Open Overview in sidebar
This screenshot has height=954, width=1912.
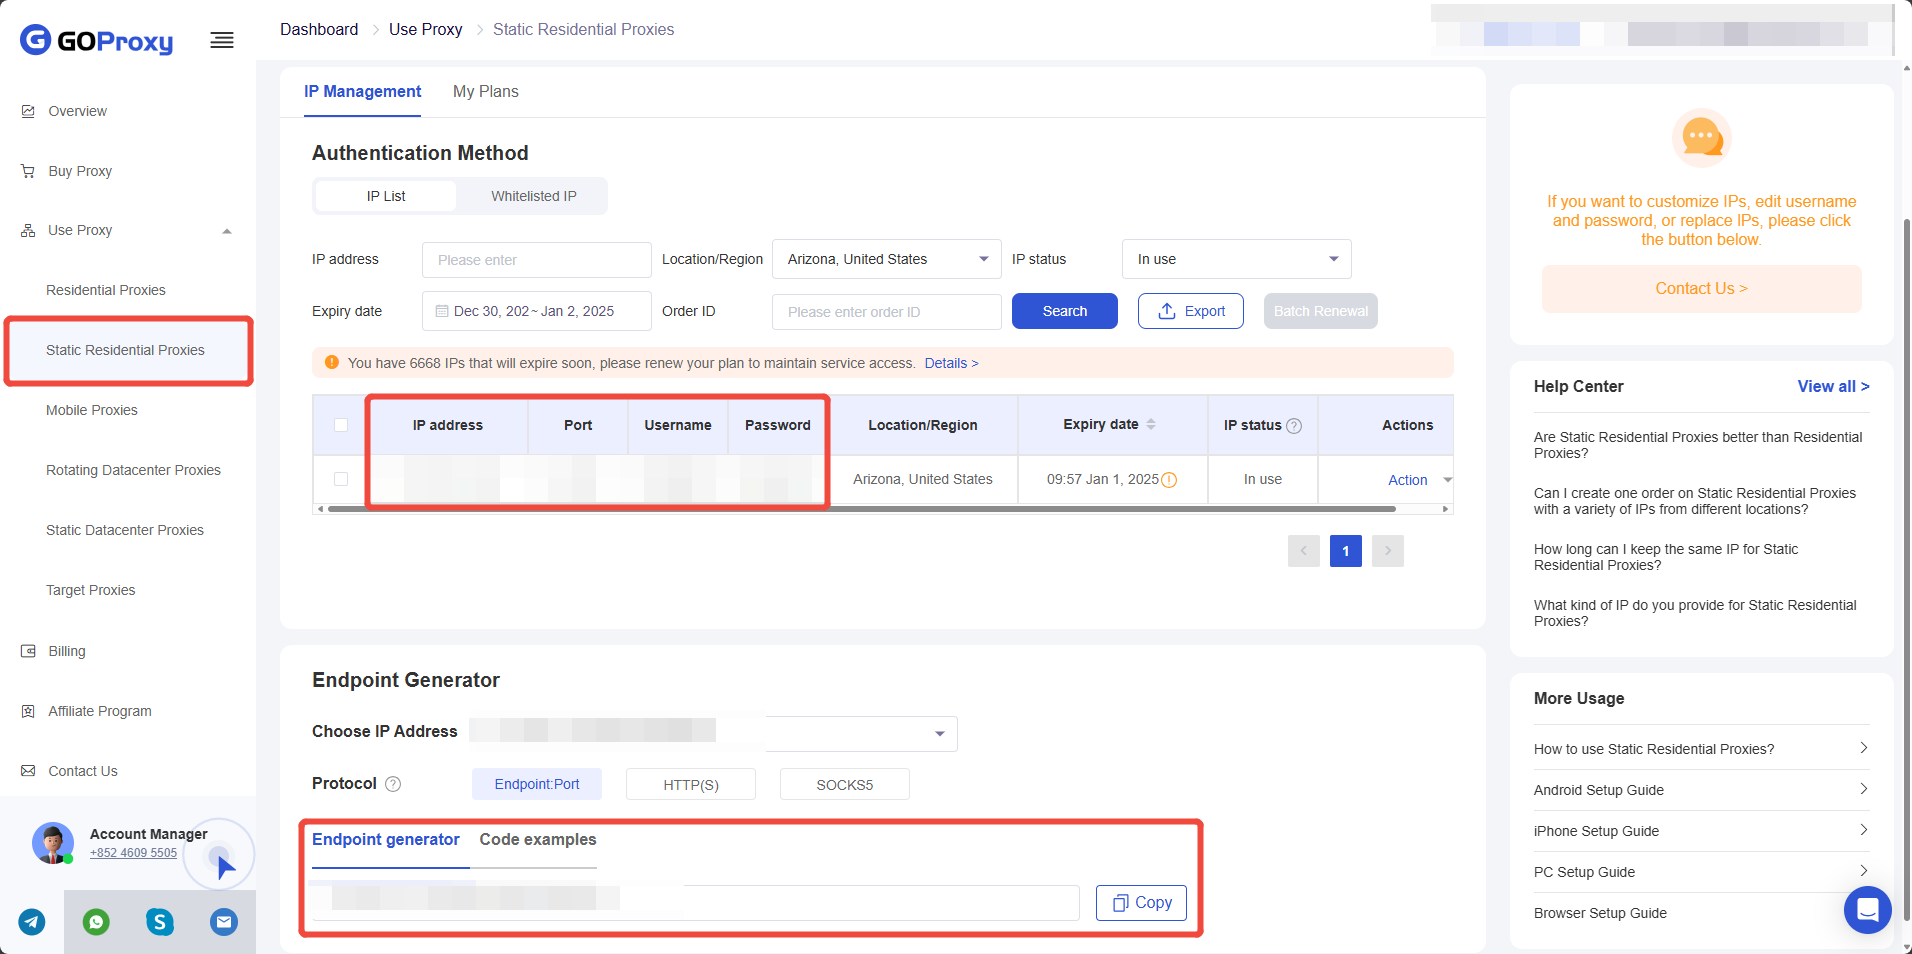click(78, 111)
